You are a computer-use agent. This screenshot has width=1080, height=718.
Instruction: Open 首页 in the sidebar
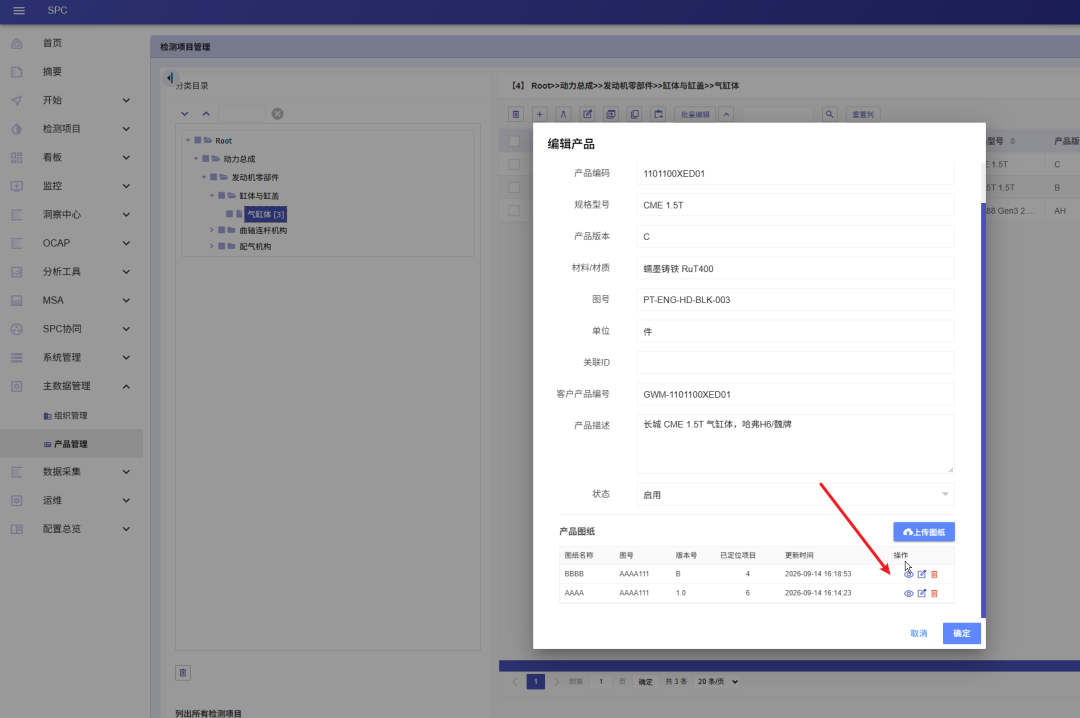tap(71, 43)
